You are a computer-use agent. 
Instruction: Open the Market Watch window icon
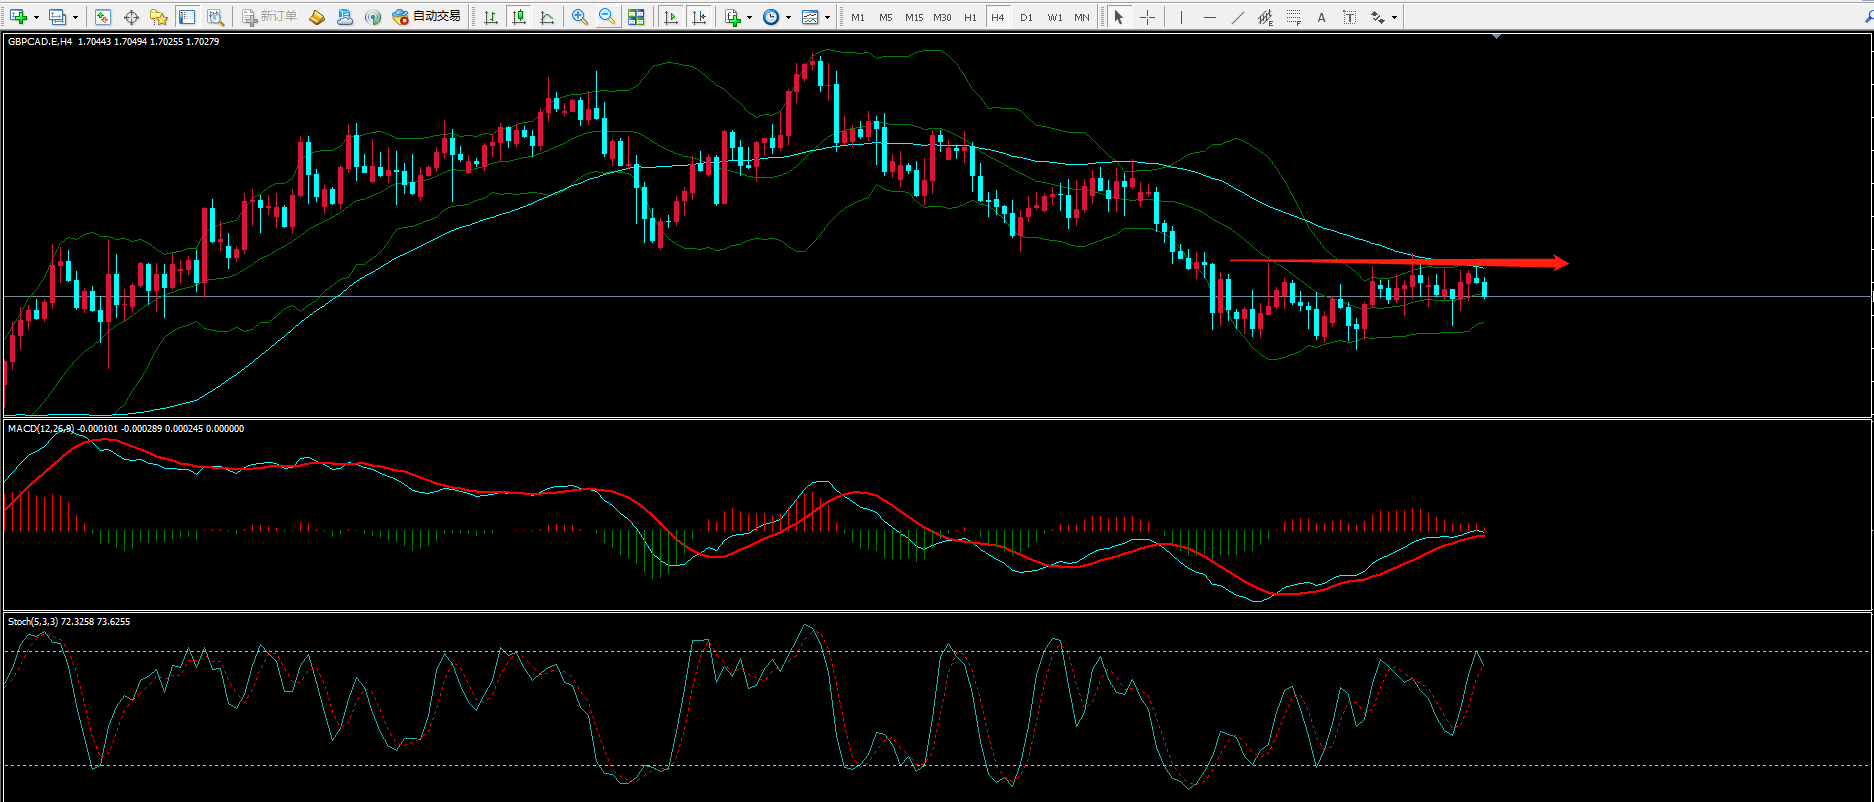(x=103, y=17)
